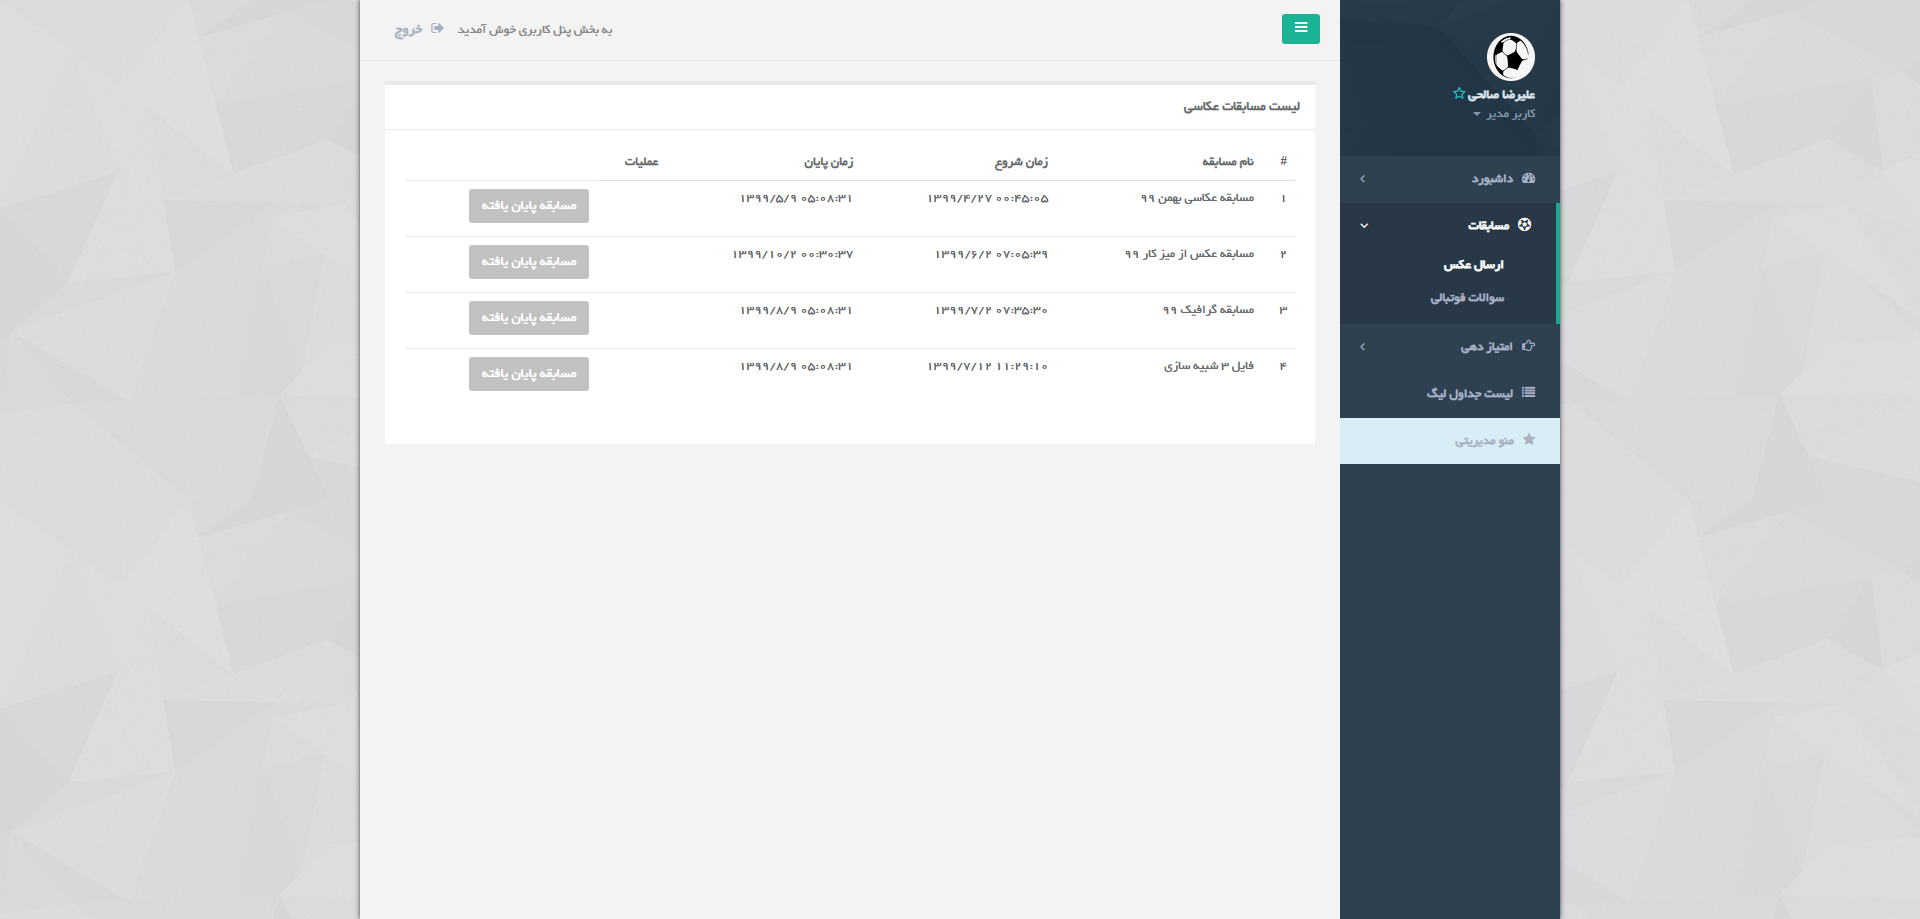Image resolution: width=1920 pixels, height=919 pixels.
Task: Click the star icon beside علیرضا صالحی
Action: pyautogui.click(x=1459, y=94)
